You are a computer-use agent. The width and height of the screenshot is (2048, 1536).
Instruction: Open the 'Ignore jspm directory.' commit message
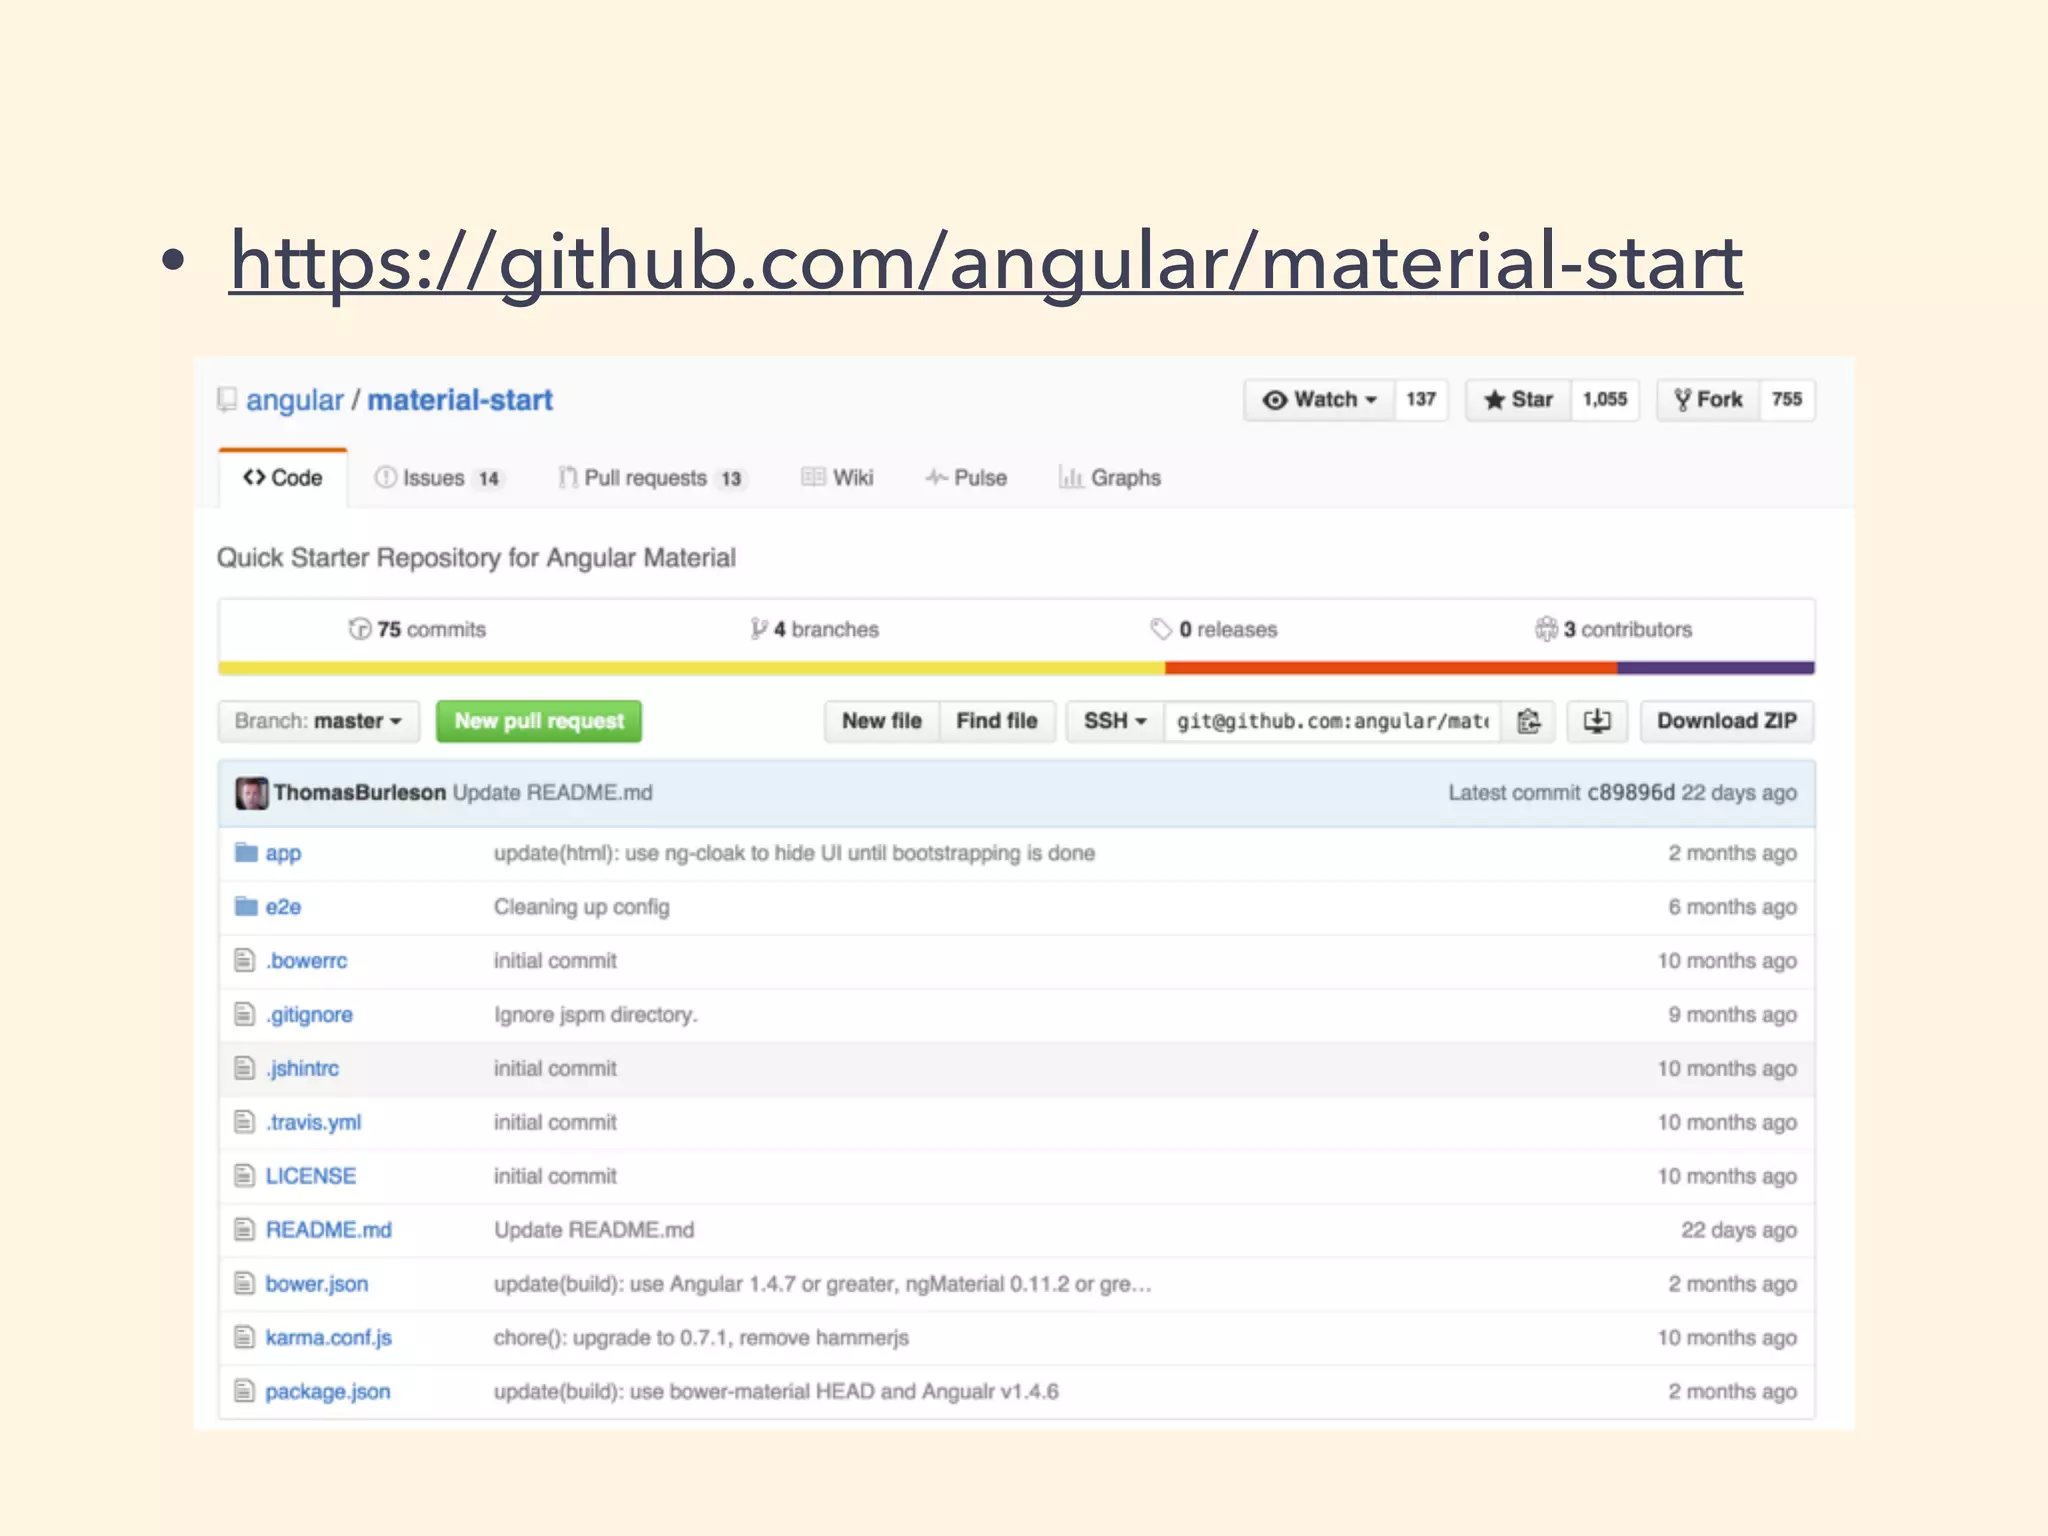pyautogui.click(x=596, y=1015)
